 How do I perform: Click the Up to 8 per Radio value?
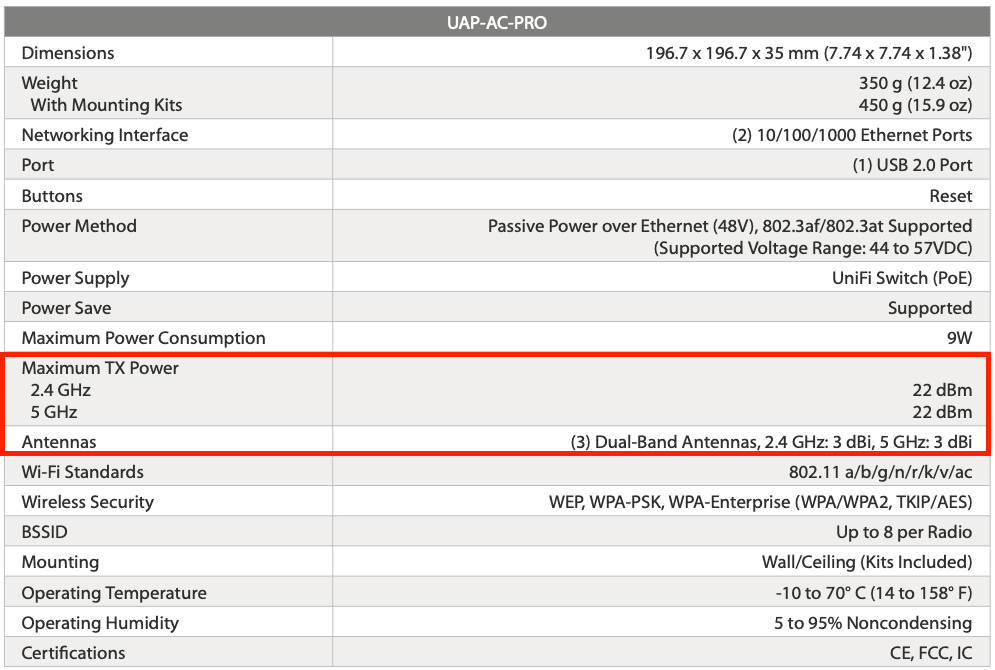click(904, 532)
